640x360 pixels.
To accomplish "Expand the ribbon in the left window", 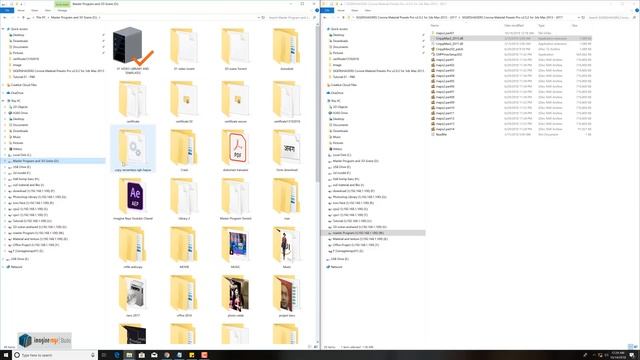I will pyautogui.click(x=313, y=10).
